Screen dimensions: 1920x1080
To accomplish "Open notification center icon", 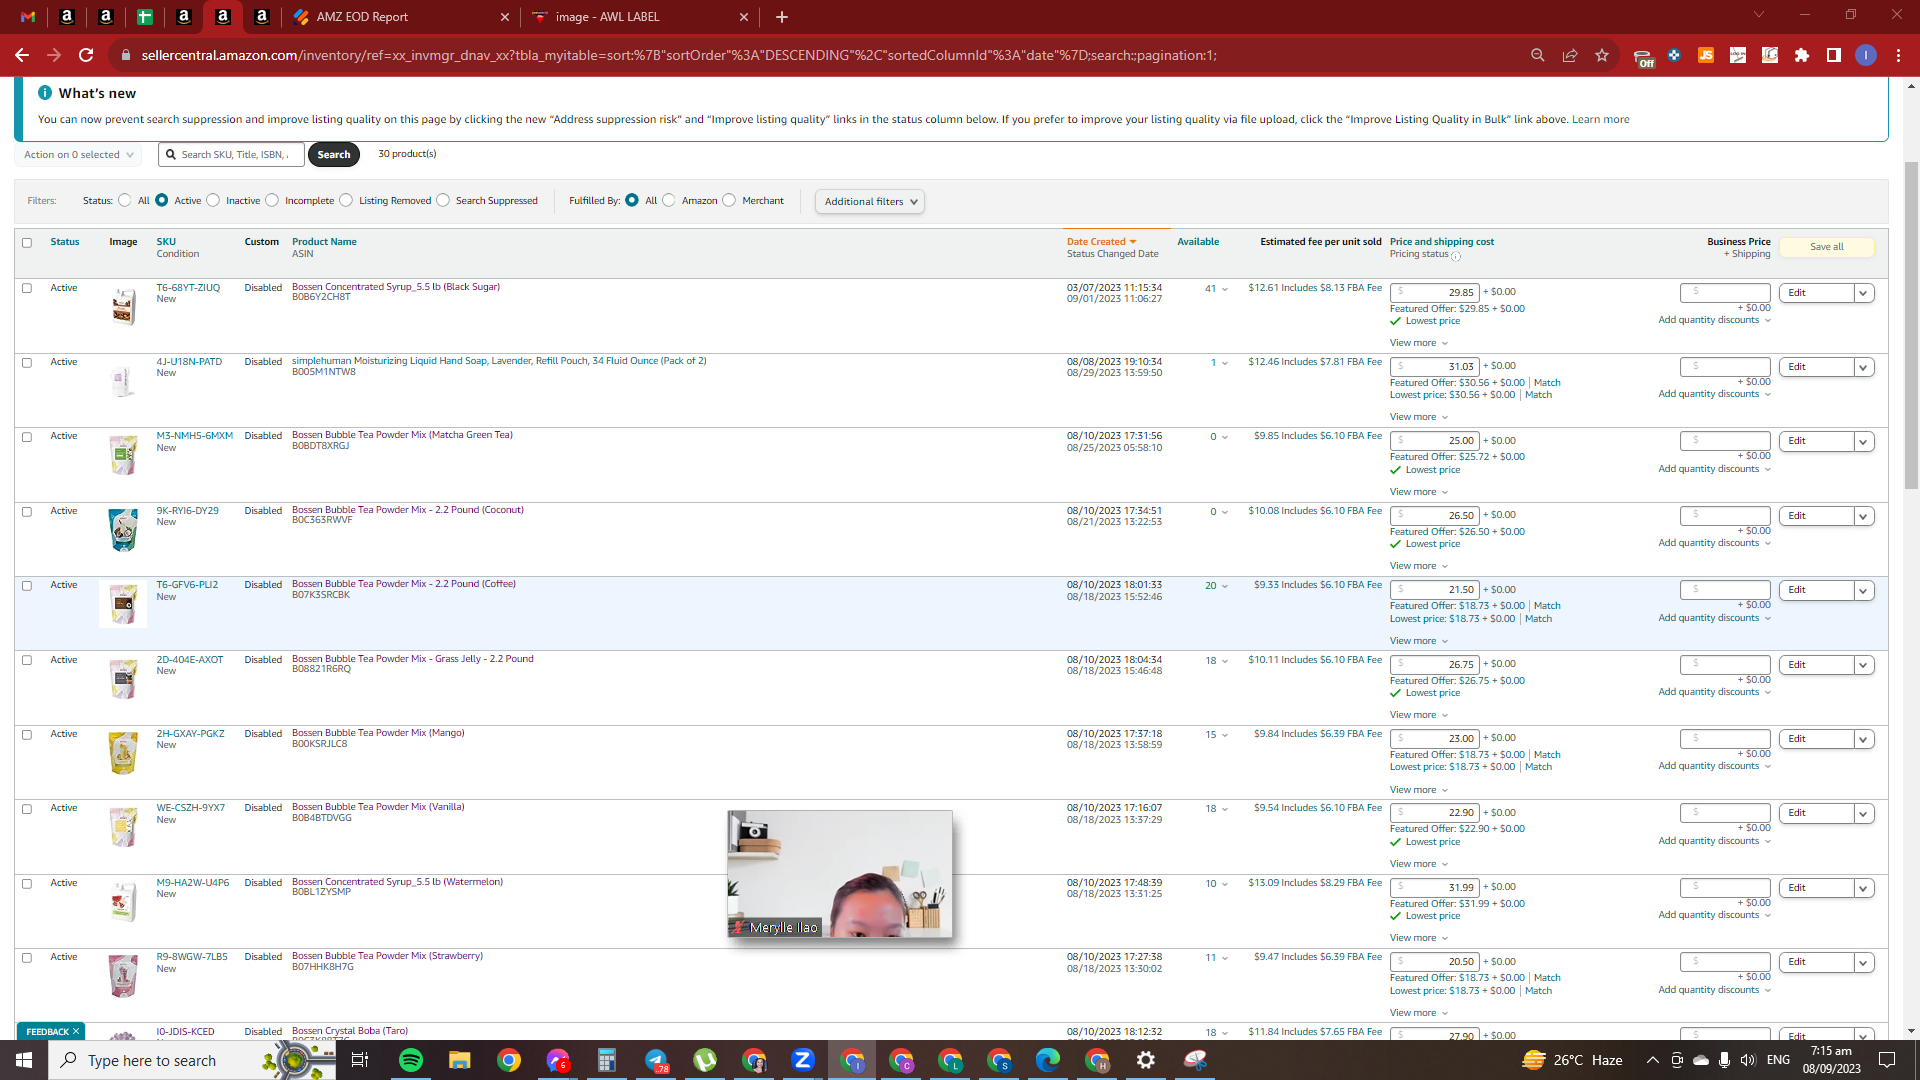I will pyautogui.click(x=1887, y=1060).
